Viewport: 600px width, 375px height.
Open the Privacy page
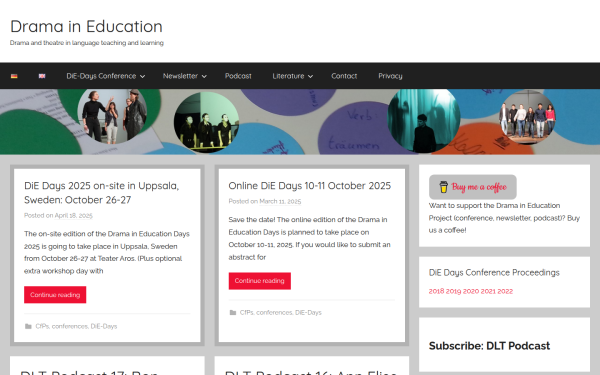click(x=390, y=76)
